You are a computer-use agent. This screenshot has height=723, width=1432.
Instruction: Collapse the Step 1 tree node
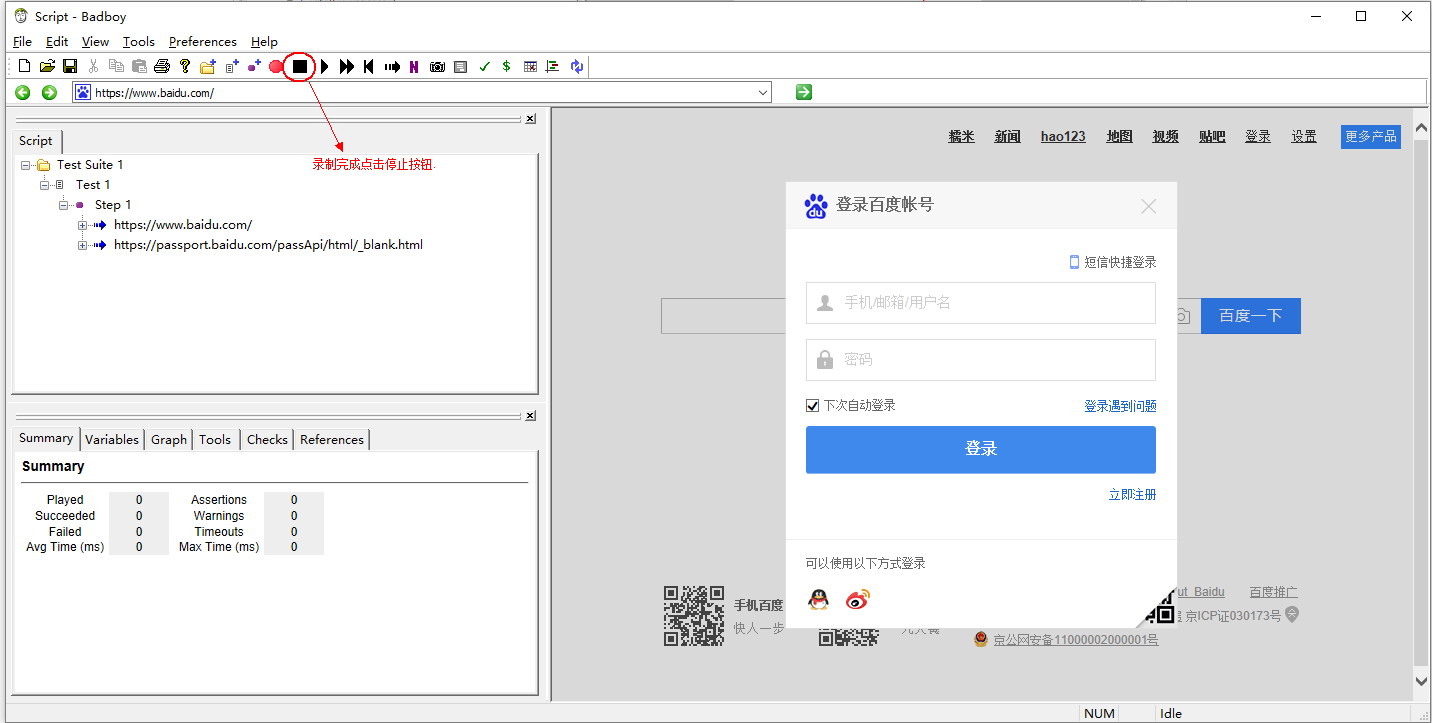pyautogui.click(x=64, y=205)
